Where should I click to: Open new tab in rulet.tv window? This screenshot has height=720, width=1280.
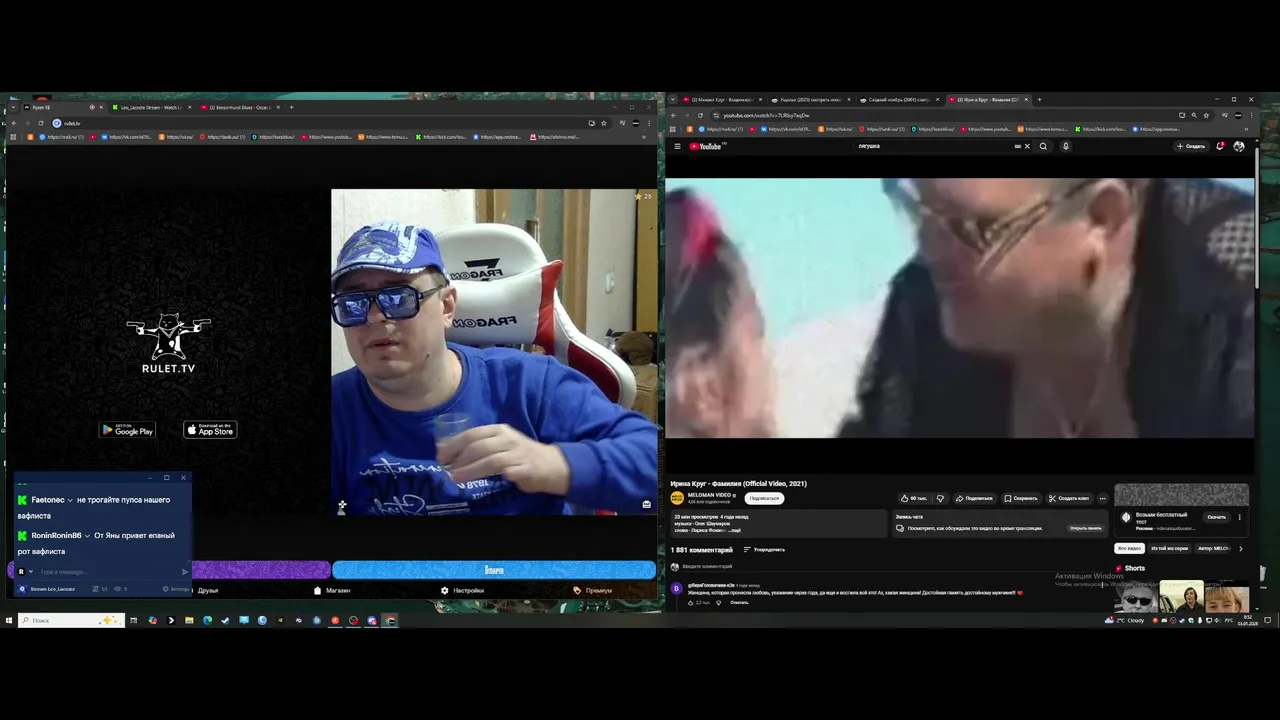[x=291, y=107]
